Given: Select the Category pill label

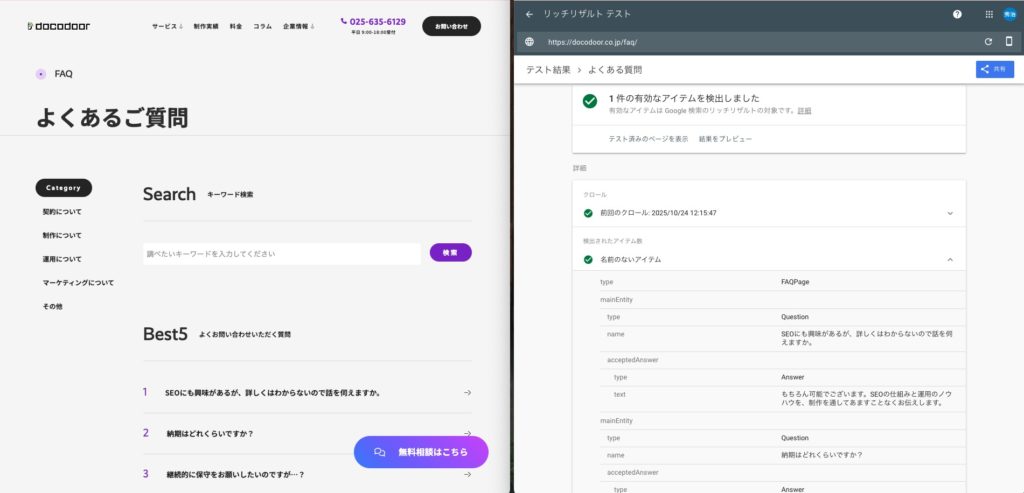Looking at the screenshot, I should tap(63, 188).
